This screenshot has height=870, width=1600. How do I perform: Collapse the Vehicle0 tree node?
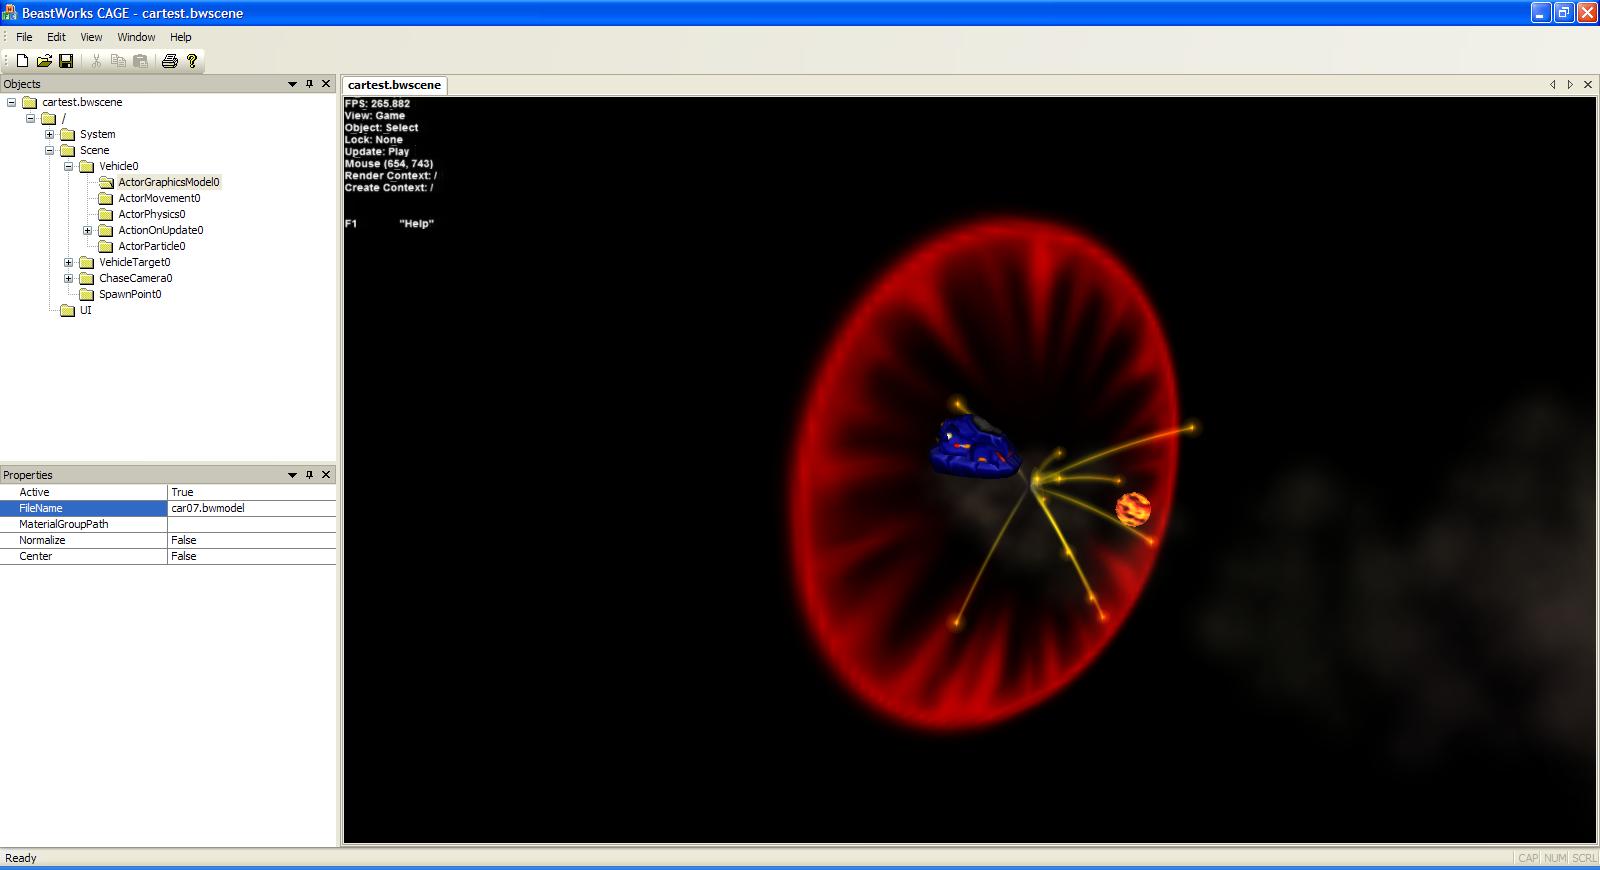69,166
